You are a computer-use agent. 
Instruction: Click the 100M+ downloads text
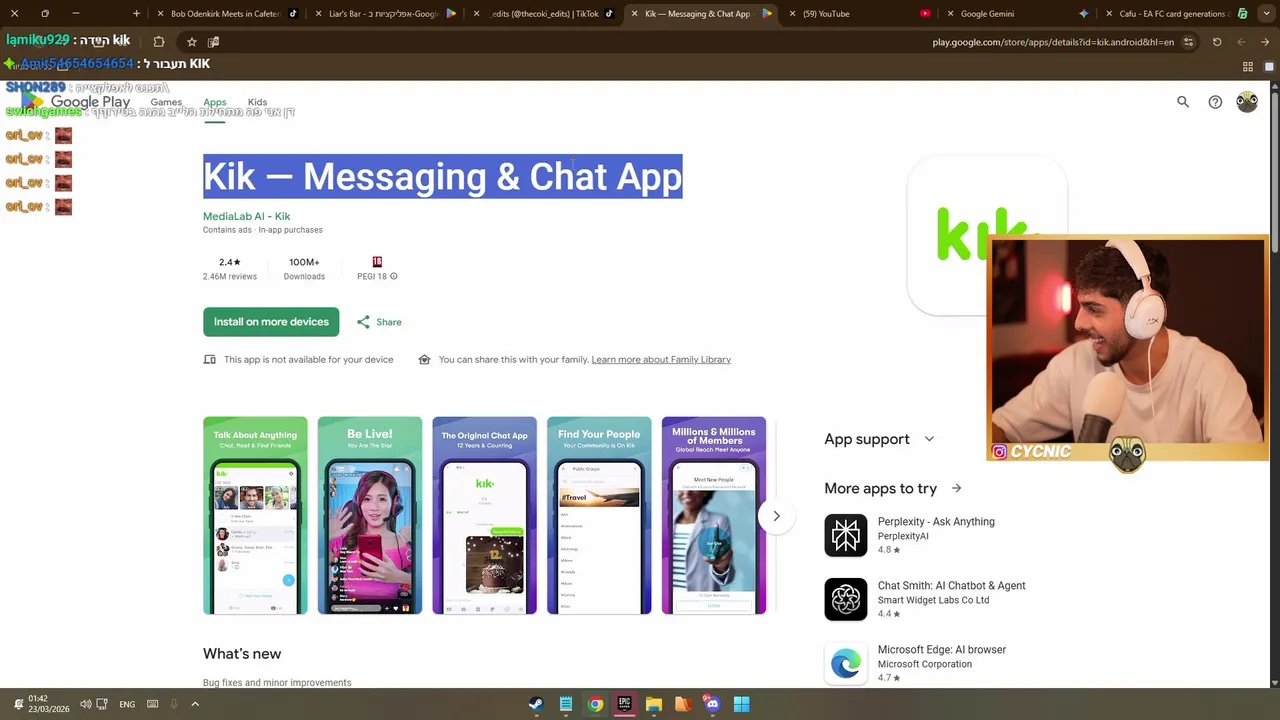[x=304, y=262]
